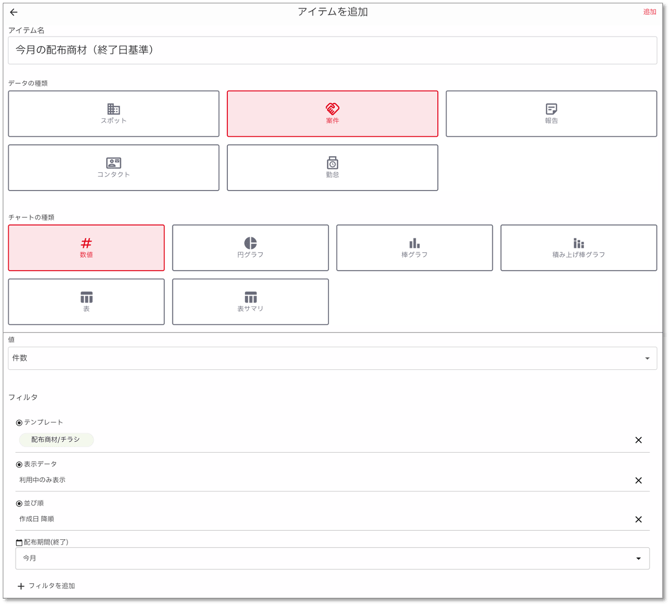Select the 積み上げ棒グラフ stacked bar chart

click(578, 248)
